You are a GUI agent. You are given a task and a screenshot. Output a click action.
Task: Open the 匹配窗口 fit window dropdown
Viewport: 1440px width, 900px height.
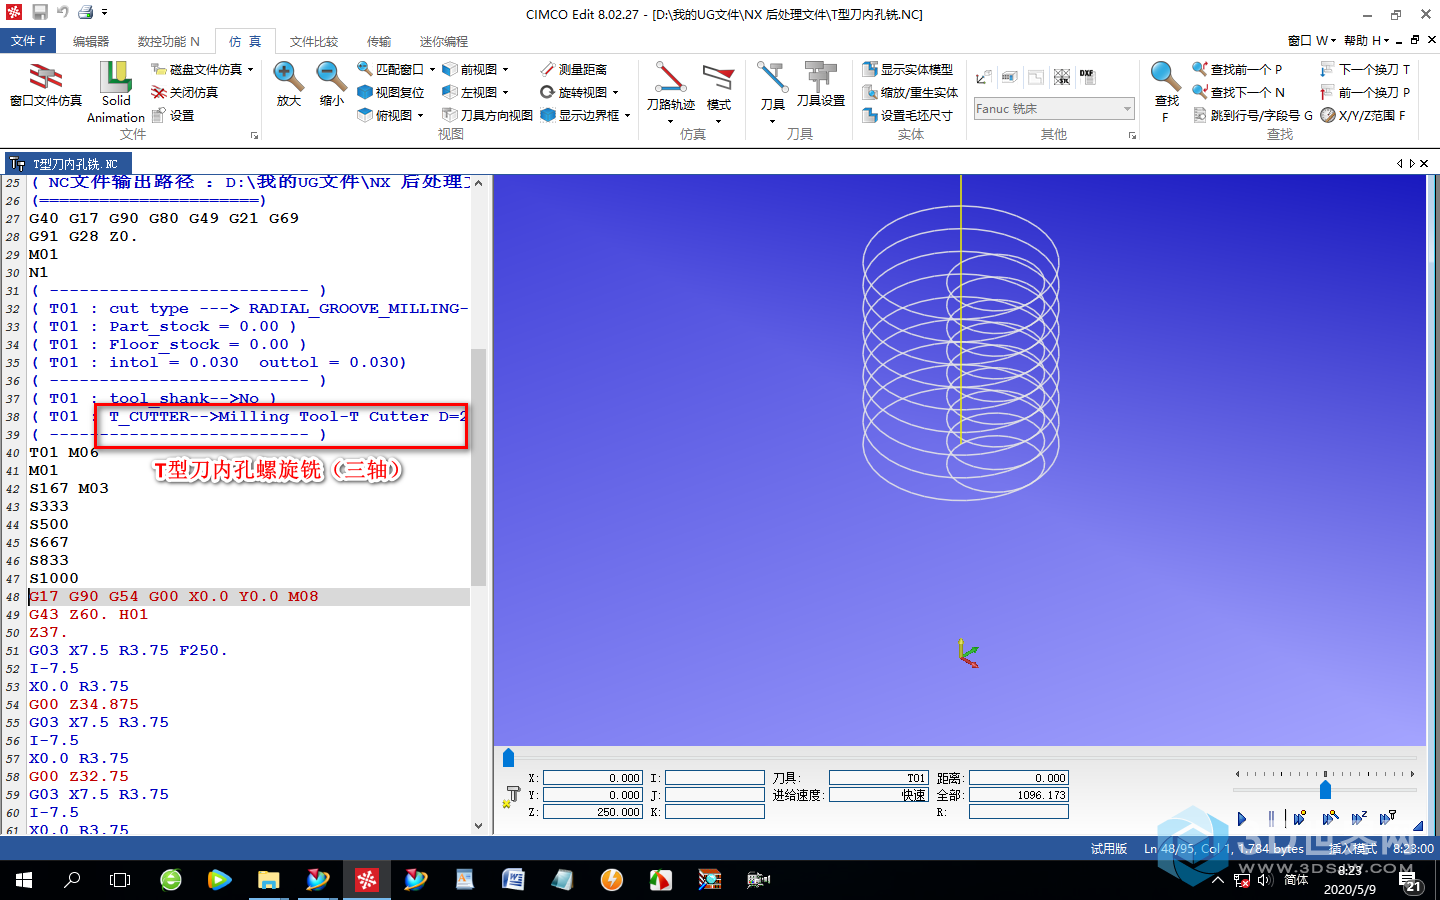tap(432, 69)
